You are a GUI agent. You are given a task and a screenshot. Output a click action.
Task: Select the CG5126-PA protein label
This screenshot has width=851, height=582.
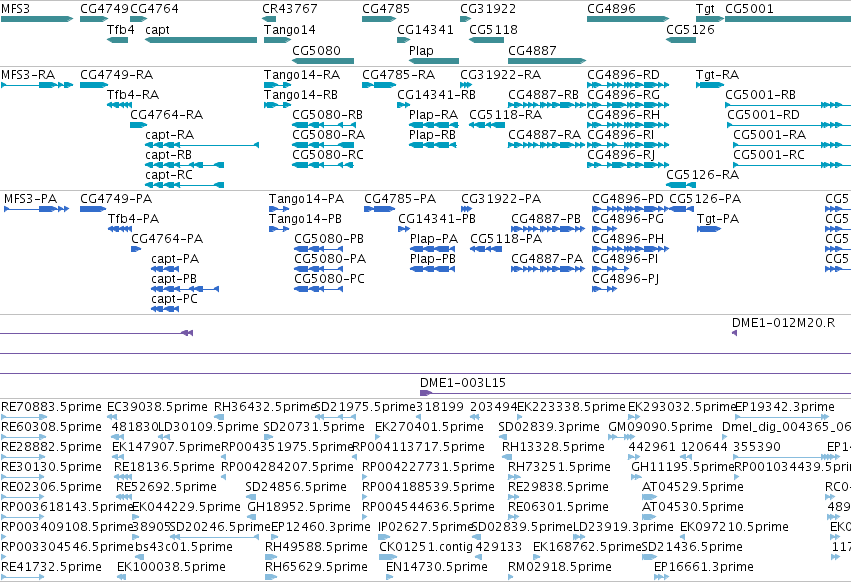click(x=705, y=199)
